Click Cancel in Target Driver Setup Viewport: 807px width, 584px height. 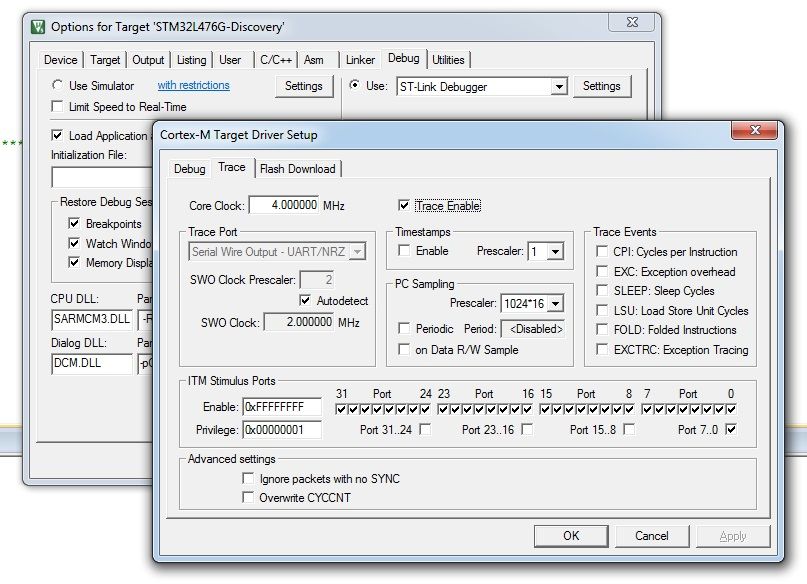[x=652, y=536]
